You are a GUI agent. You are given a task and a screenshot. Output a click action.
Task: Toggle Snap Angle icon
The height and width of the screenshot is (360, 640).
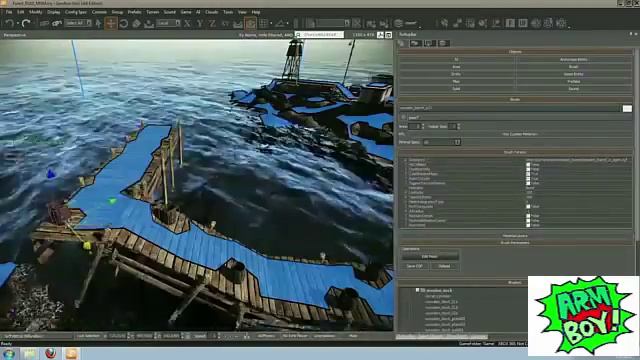[x=280, y=23]
